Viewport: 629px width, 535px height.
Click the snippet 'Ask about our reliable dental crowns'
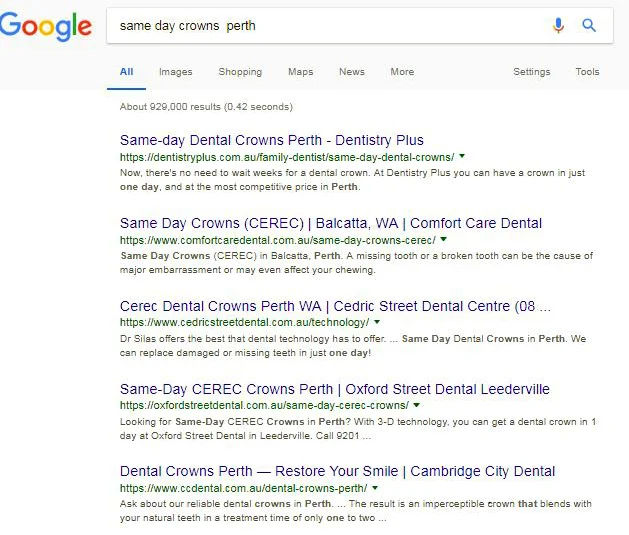click(355, 511)
